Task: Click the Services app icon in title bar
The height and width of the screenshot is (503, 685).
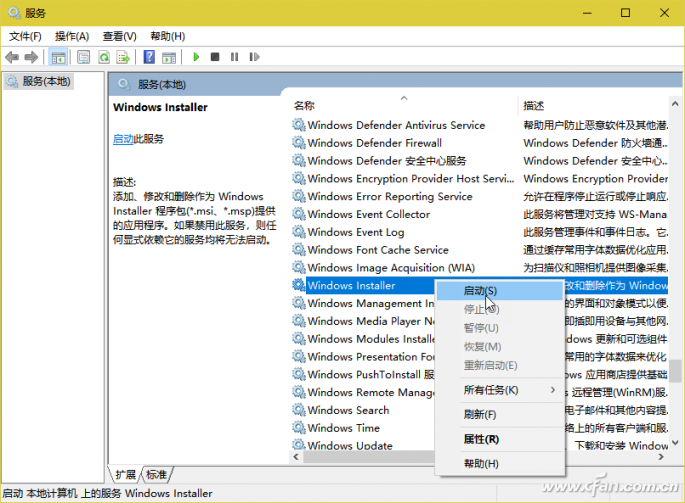Action: [14, 13]
